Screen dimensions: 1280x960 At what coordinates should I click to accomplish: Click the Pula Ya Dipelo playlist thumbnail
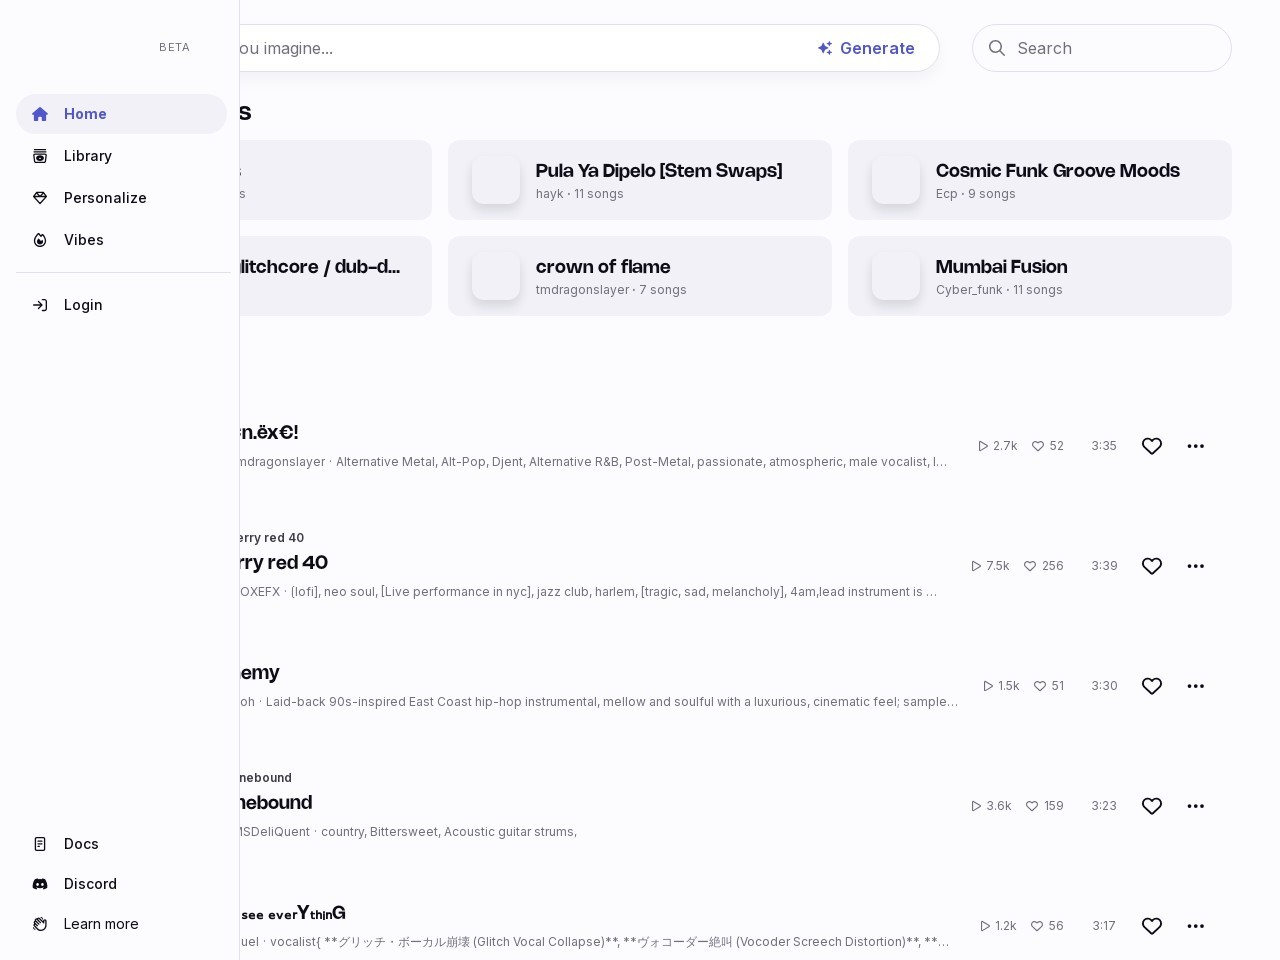point(496,180)
